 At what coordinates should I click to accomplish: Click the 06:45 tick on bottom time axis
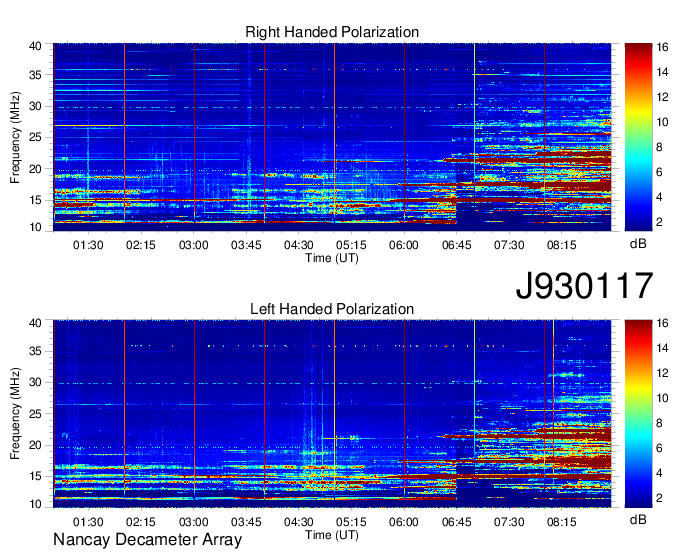click(457, 522)
